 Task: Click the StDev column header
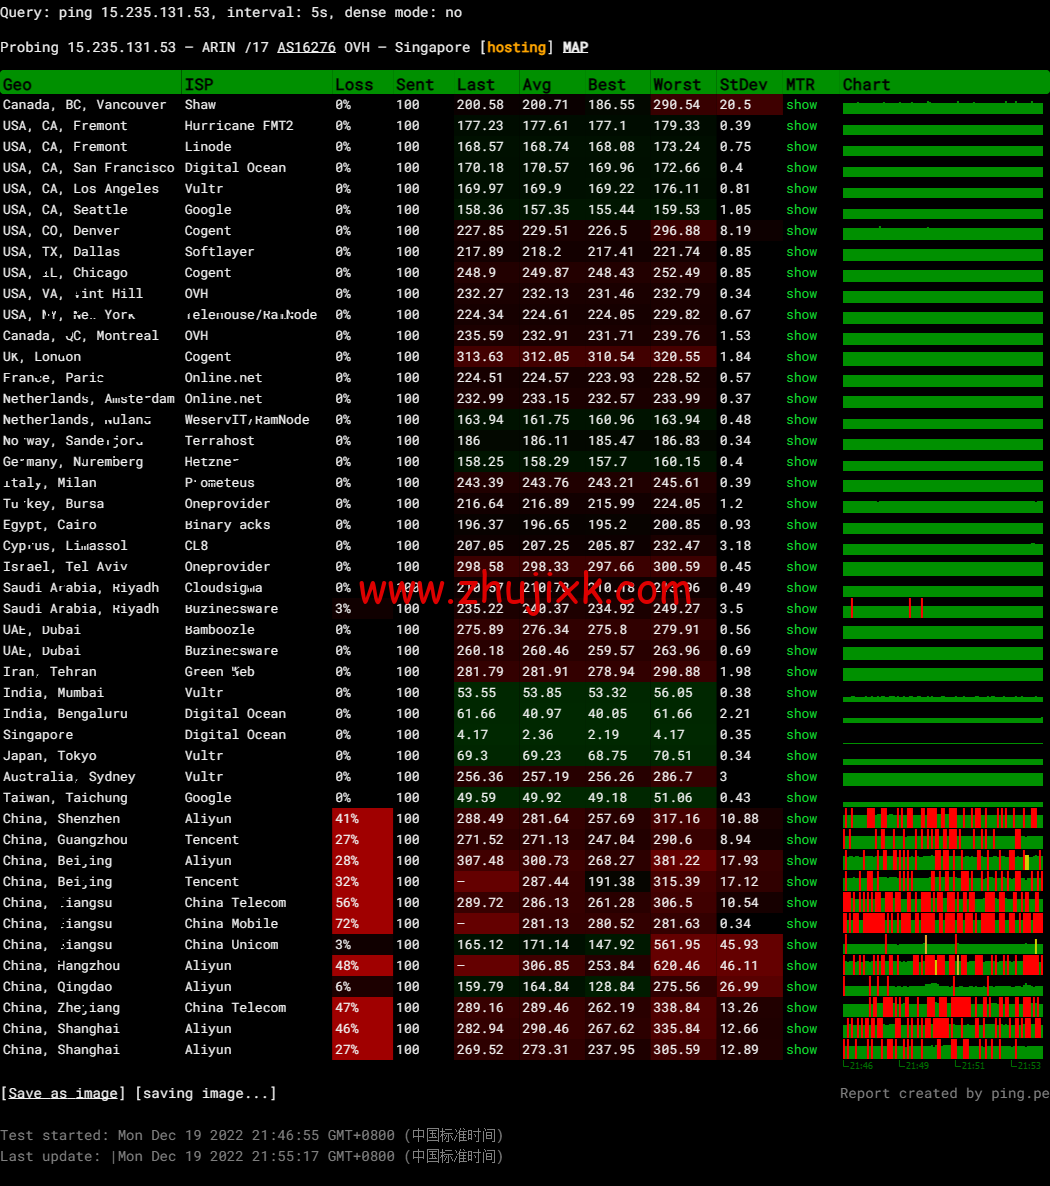coord(738,85)
